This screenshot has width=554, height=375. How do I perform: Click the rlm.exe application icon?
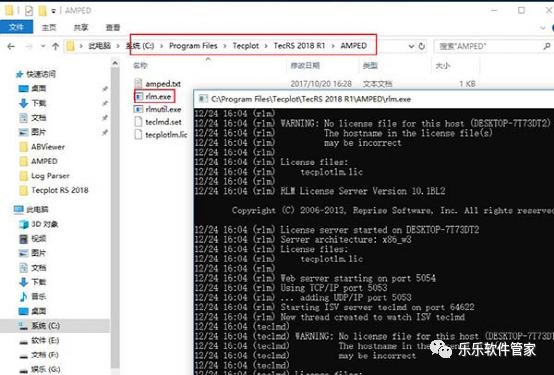pyautogui.click(x=139, y=96)
